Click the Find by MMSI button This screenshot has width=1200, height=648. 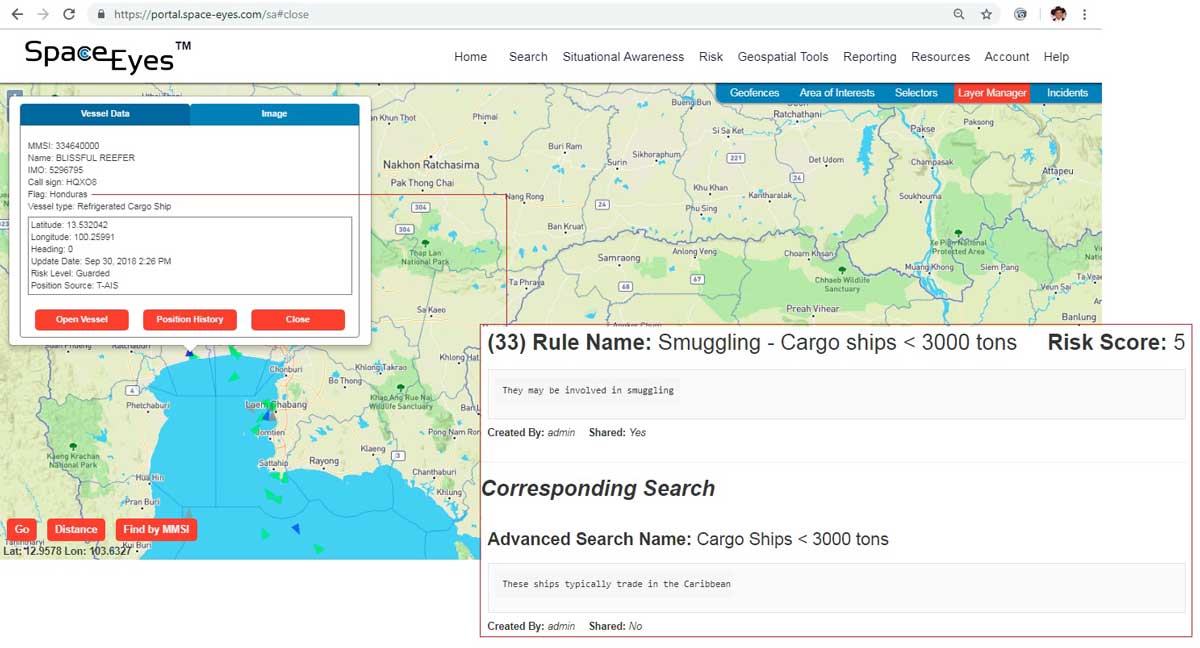click(x=156, y=530)
